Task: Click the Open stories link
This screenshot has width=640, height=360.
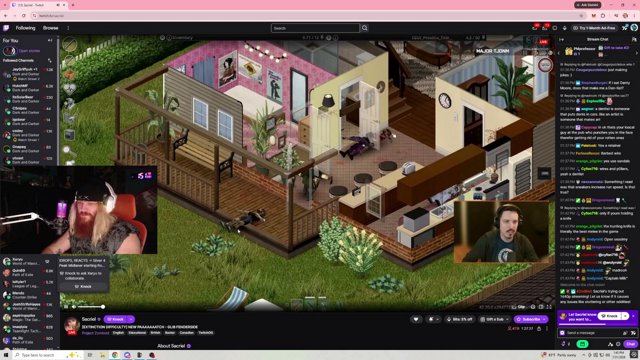Action: pos(29,51)
